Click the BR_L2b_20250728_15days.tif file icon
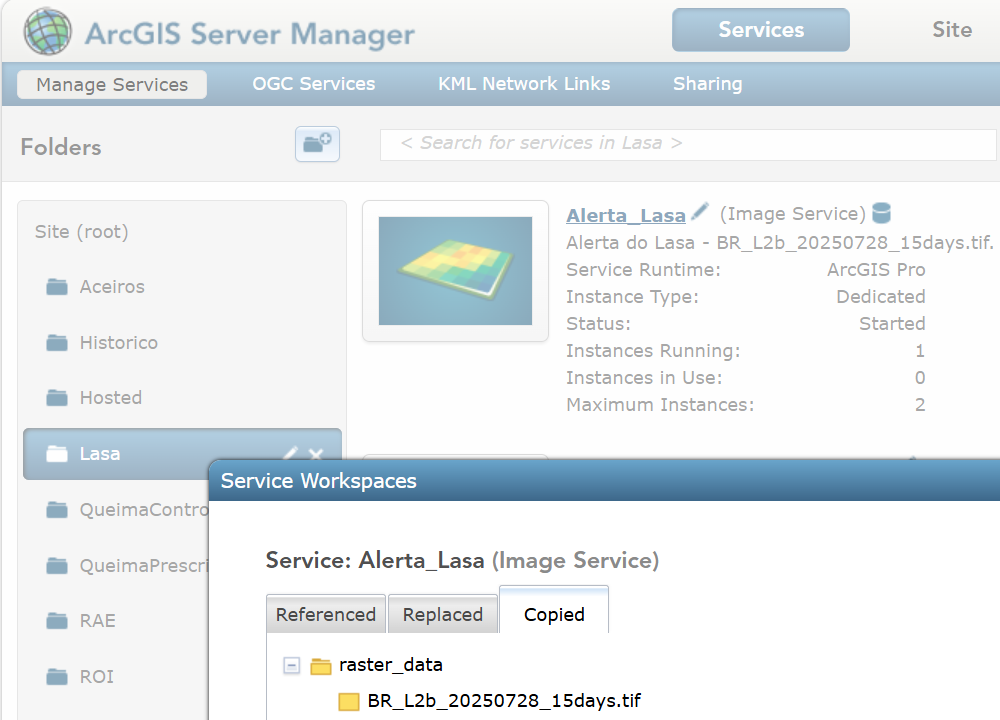The image size is (1000, 720). pos(349,702)
